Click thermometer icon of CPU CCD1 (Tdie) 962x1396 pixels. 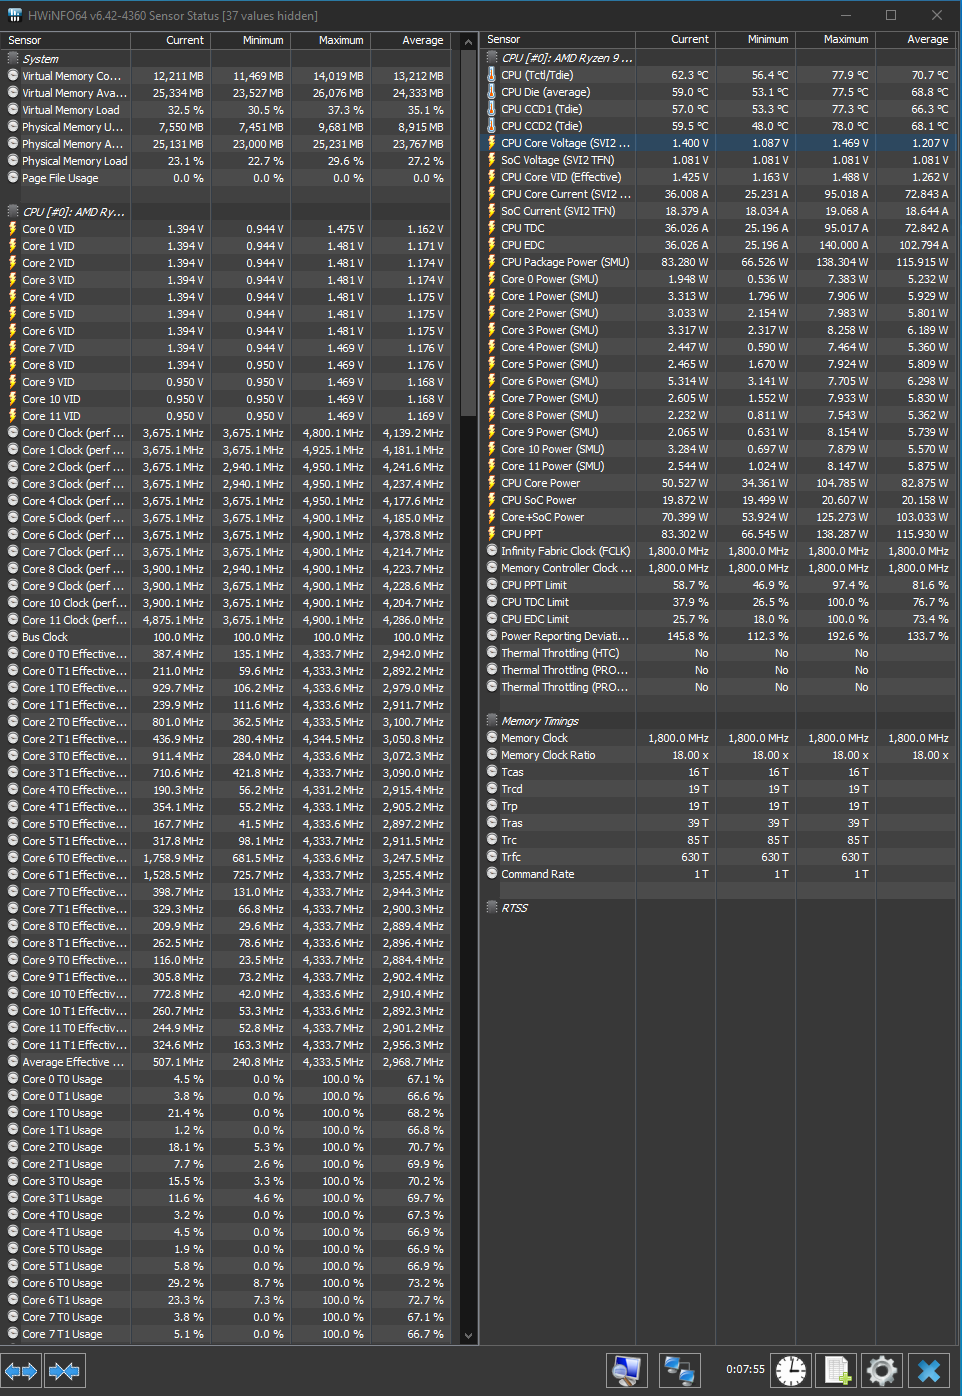[492, 108]
